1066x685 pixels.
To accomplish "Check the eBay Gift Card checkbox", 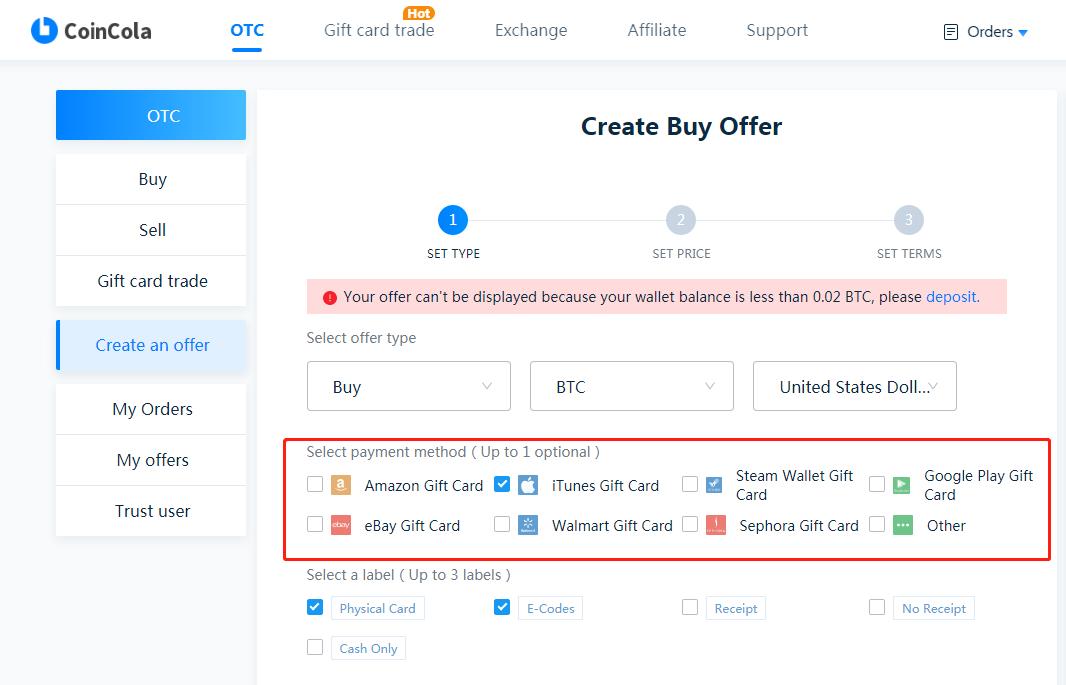I will click(x=315, y=524).
